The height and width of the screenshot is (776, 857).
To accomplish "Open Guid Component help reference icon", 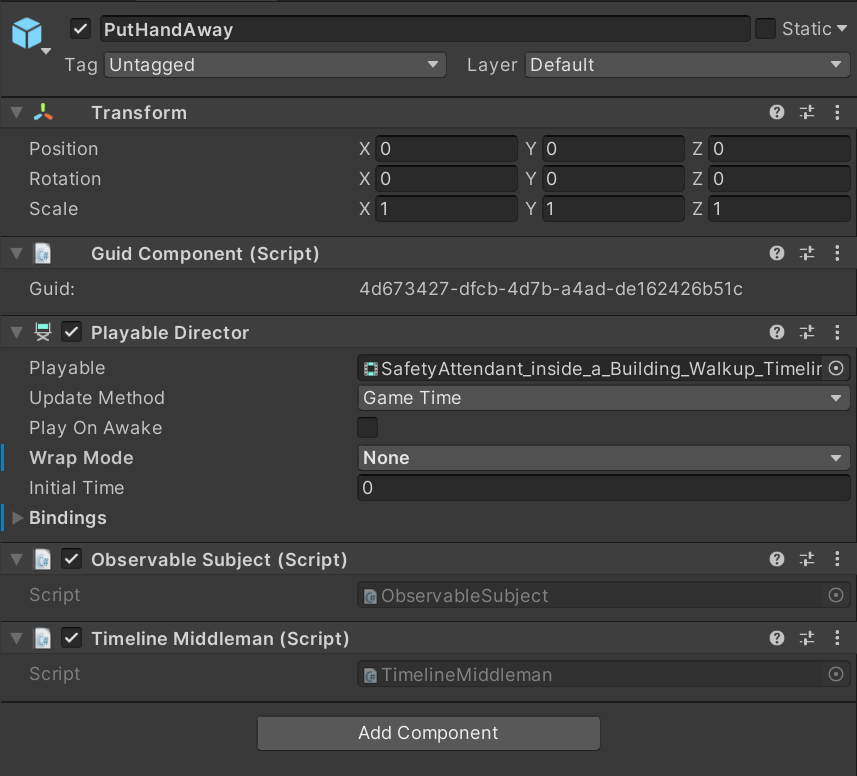I will (777, 254).
